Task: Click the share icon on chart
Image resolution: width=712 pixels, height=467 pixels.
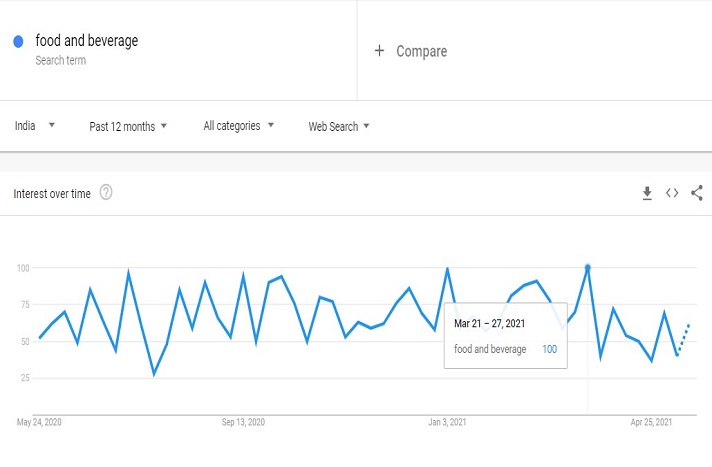Action: point(697,193)
